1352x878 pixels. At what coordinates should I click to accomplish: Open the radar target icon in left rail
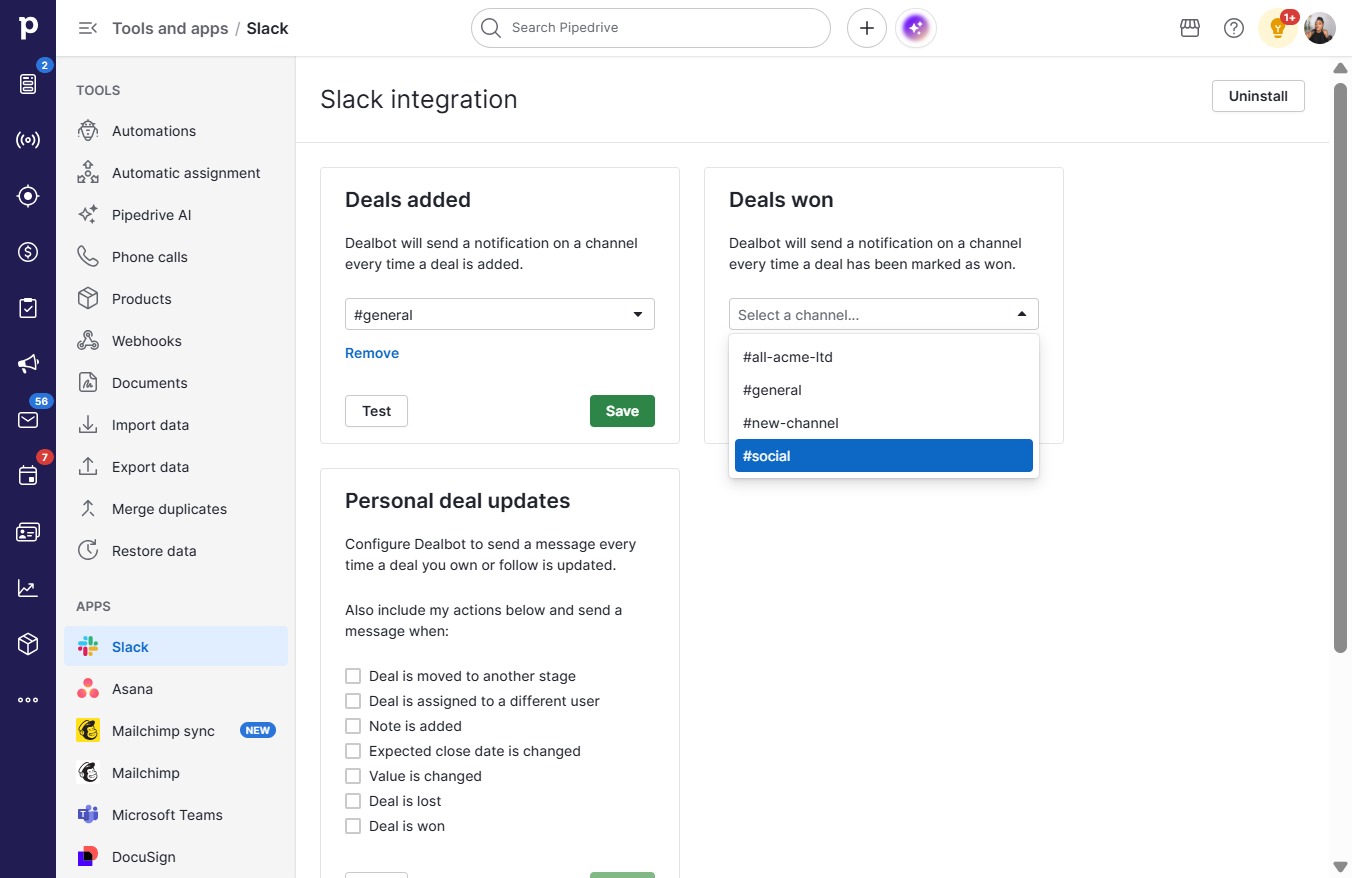28,196
